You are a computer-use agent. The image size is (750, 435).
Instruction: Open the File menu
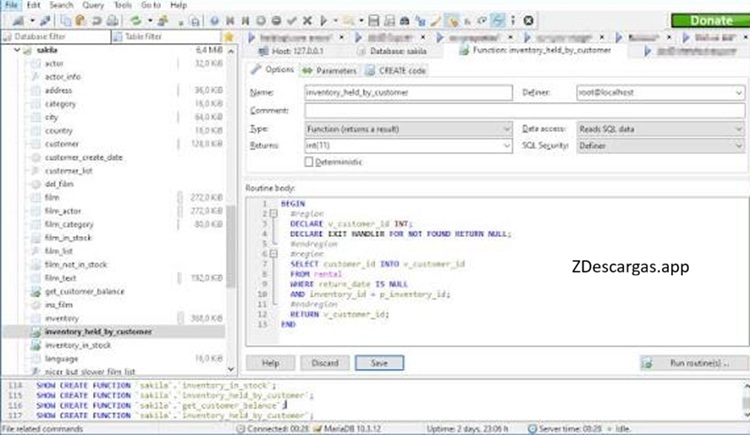[x=11, y=5]
